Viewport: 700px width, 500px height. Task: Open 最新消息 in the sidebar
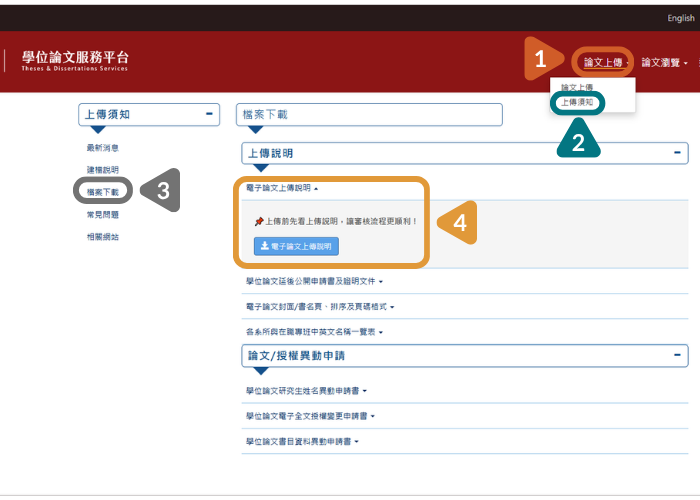103,148
